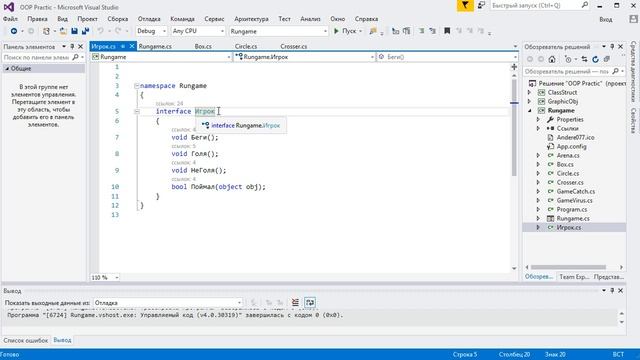The image size is (640, 360).
Task: Click the search magnifier in Toolbox panel
Action: [x=75, y=58]
